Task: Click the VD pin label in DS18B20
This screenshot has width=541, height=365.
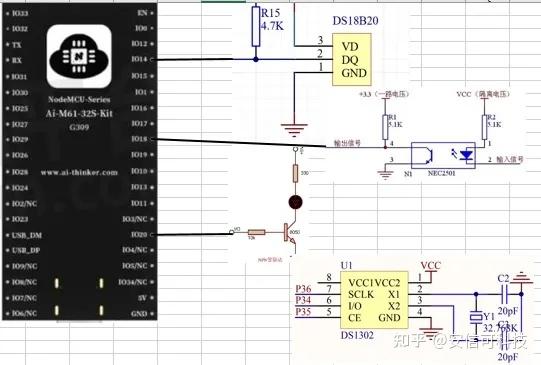Action: (350, 47)
